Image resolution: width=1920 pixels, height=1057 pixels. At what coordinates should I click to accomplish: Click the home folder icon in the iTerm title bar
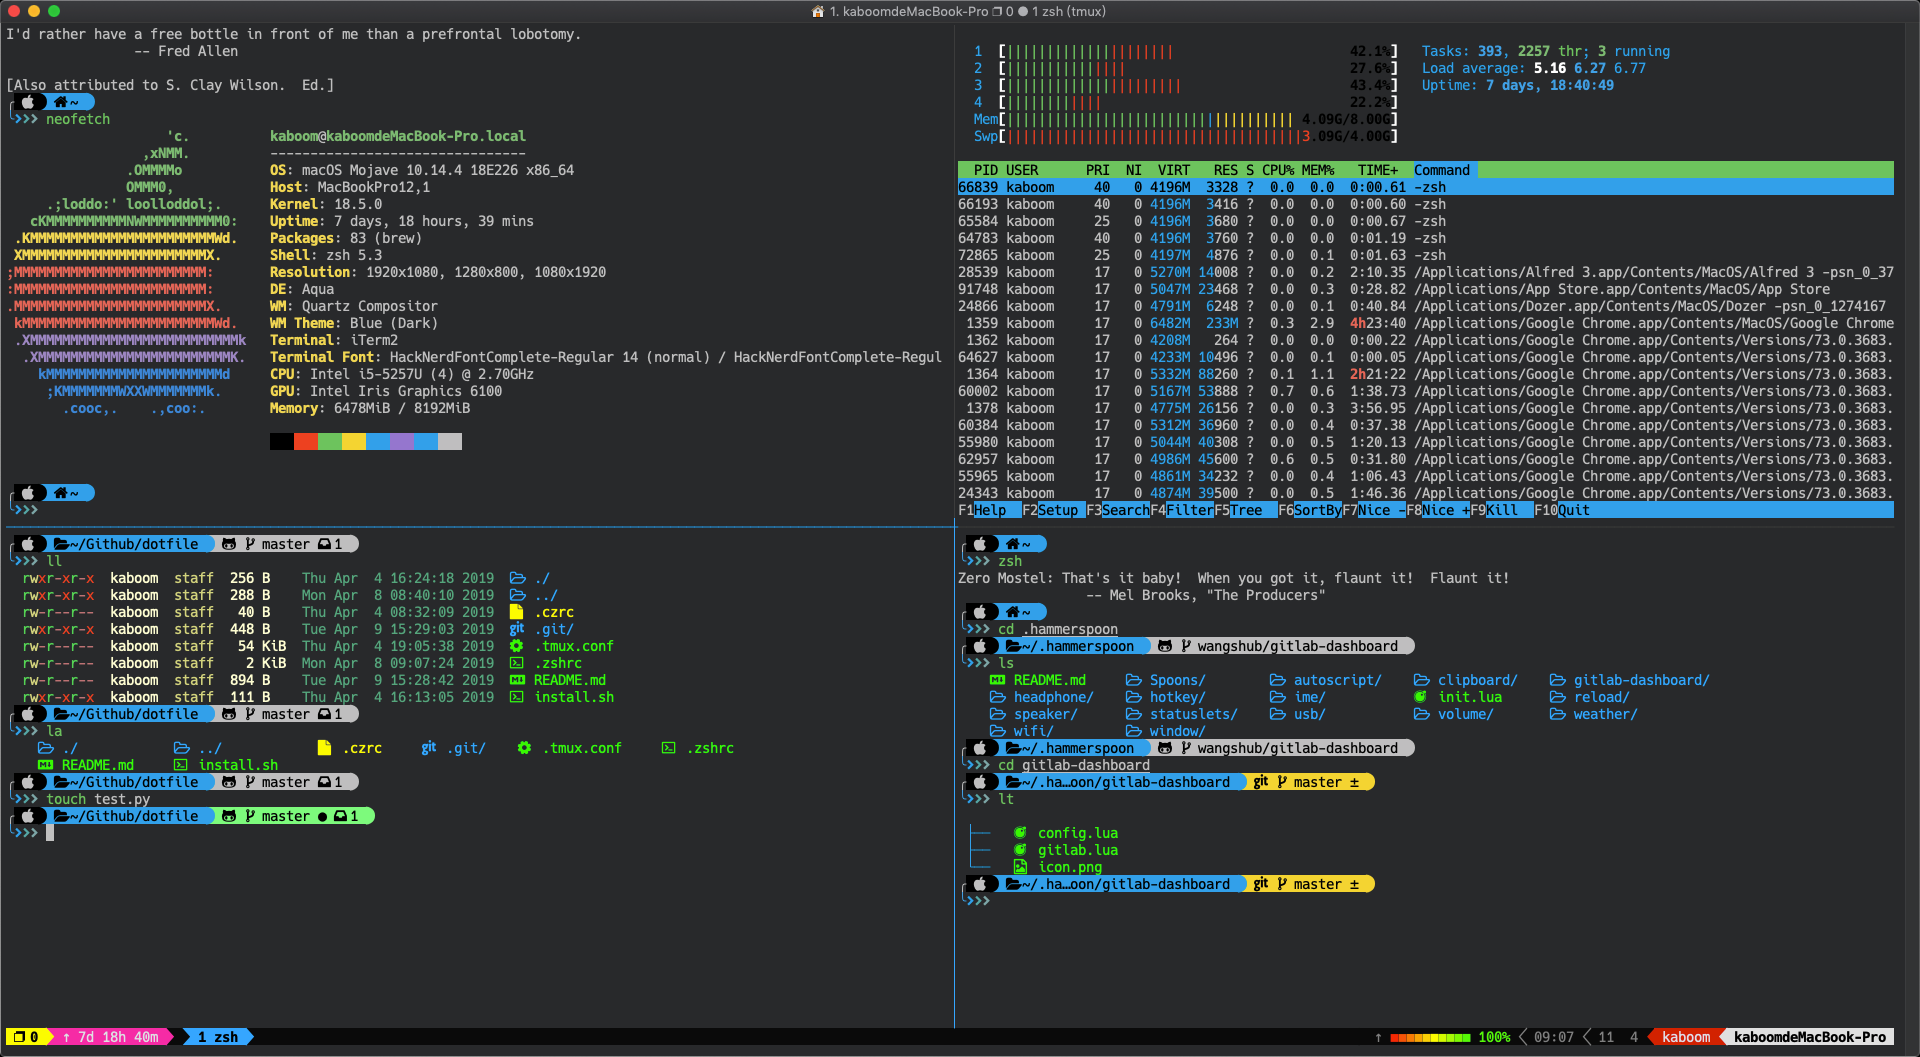pyautogui.click(x=818, y=12)
